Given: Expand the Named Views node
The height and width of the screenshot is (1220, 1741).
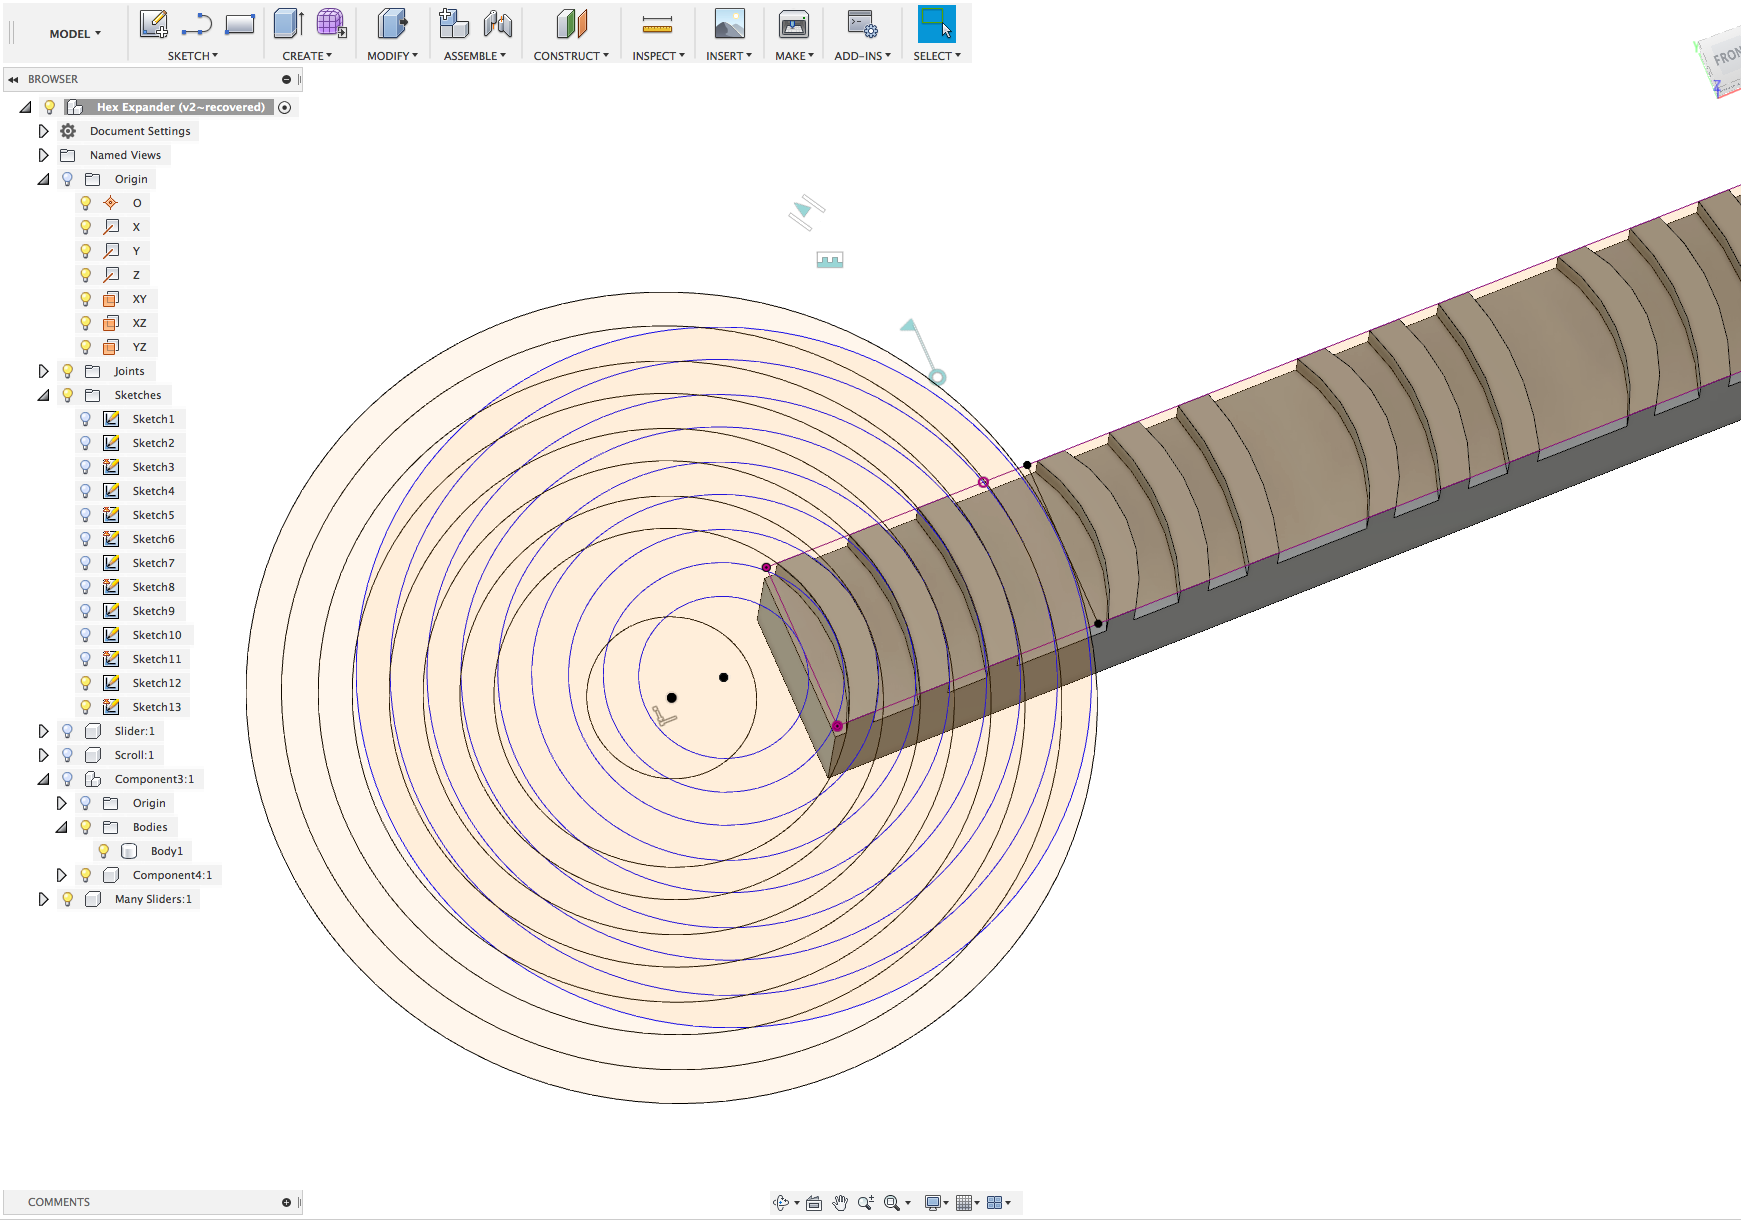Looking at the screenshot, I should [43, 155].
